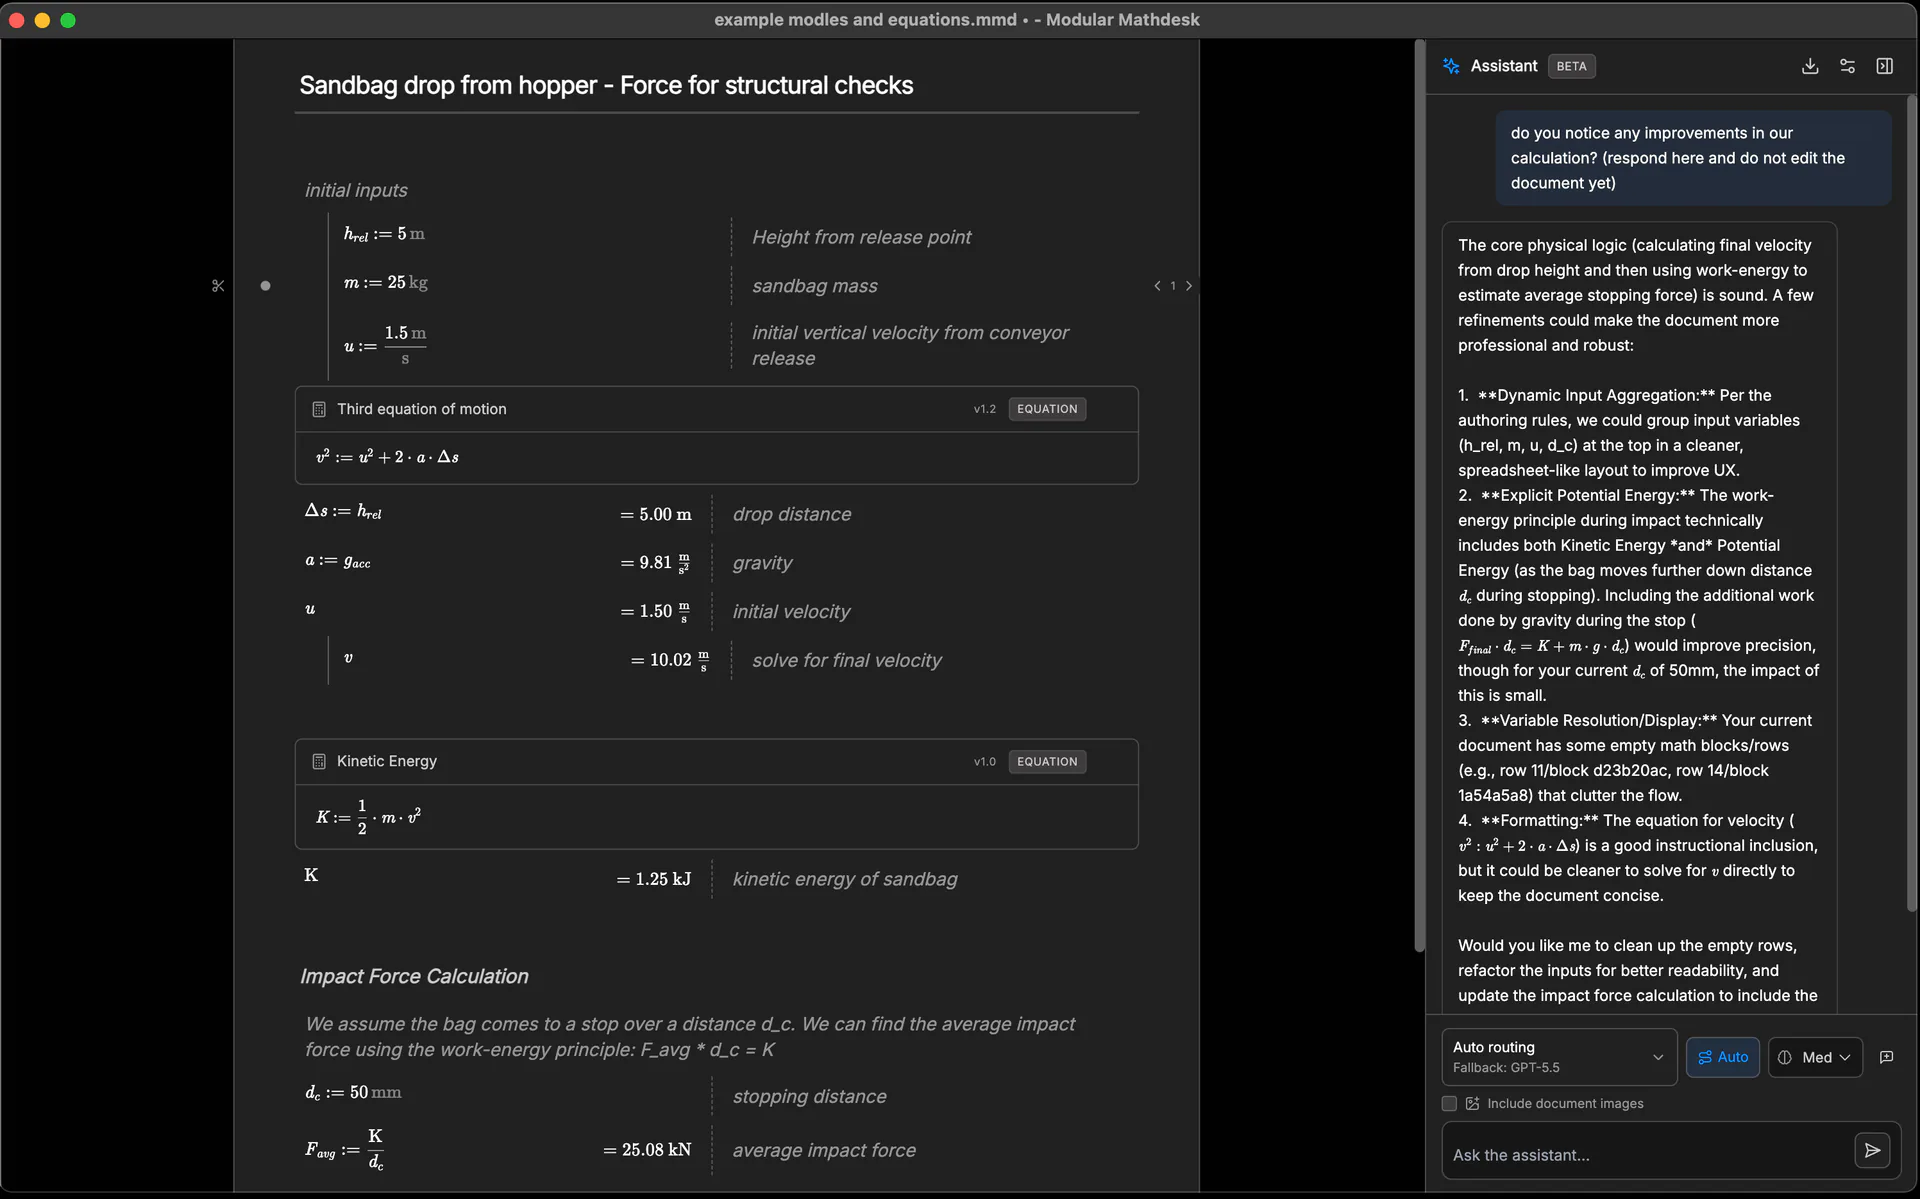
Task: Collapse the assistant side panel
Action: (1885, 66)
